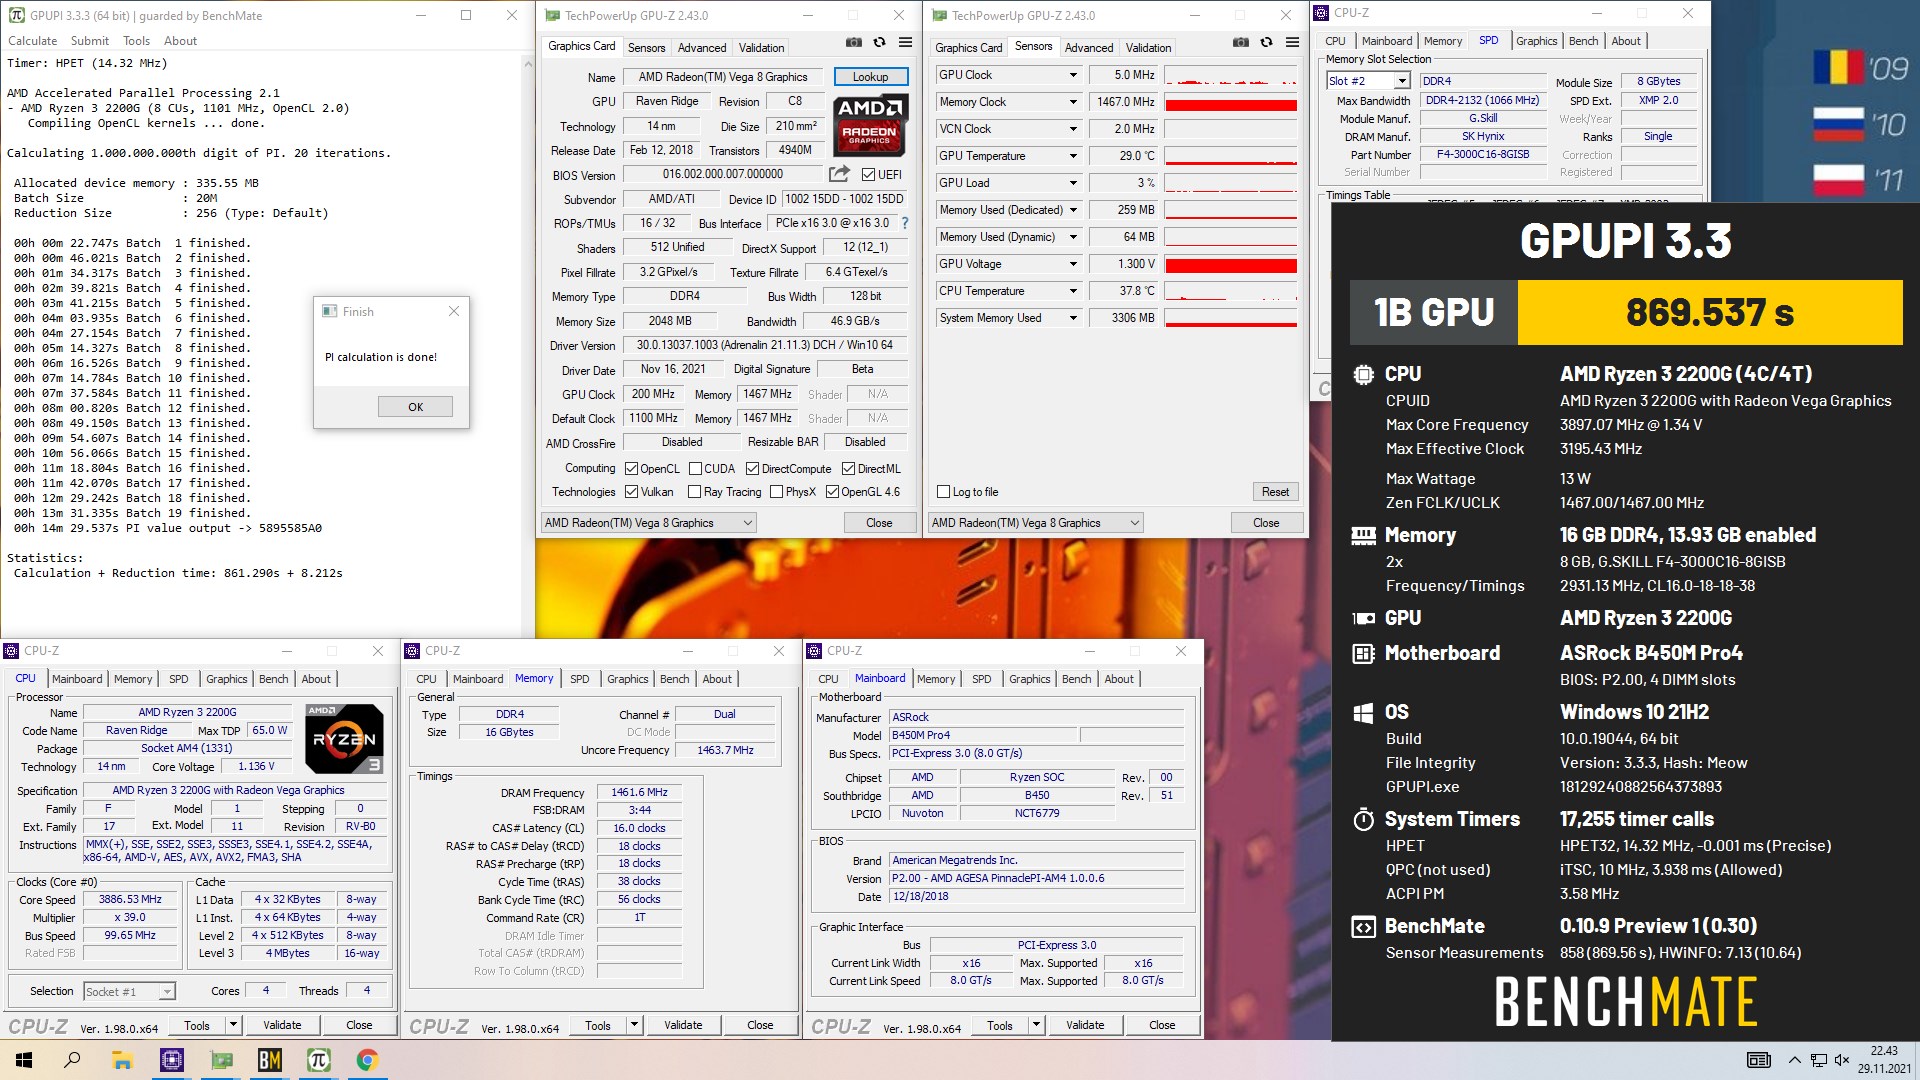Toggle the Ray Tracing checkbox

[694, 491]
